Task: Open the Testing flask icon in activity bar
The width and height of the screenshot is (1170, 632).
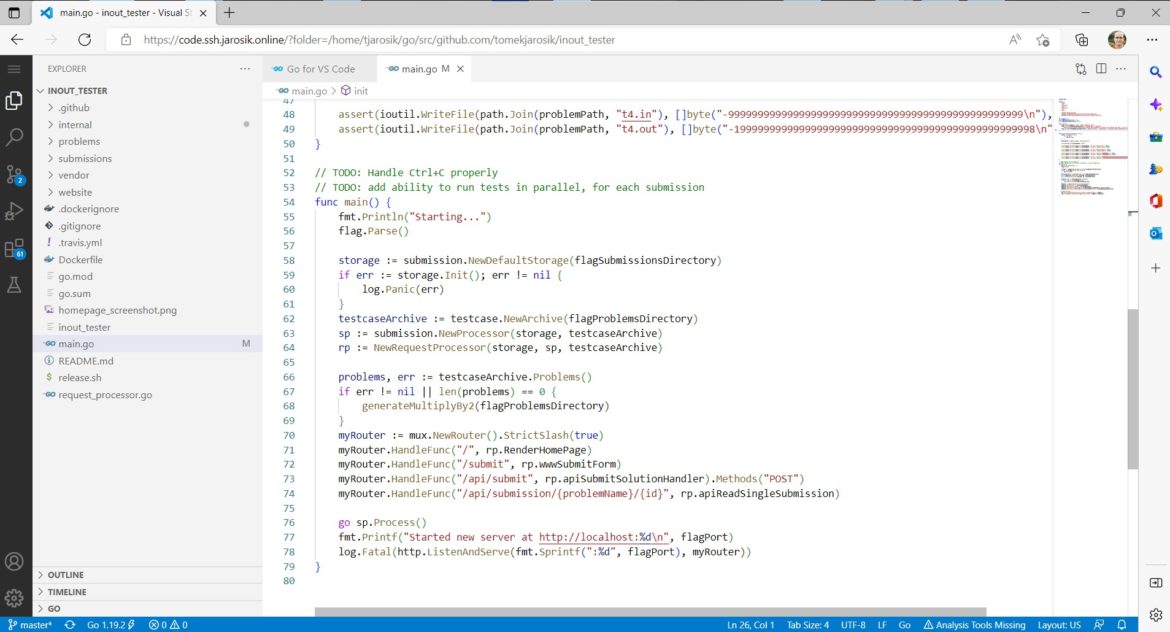Action: [14, 285]
